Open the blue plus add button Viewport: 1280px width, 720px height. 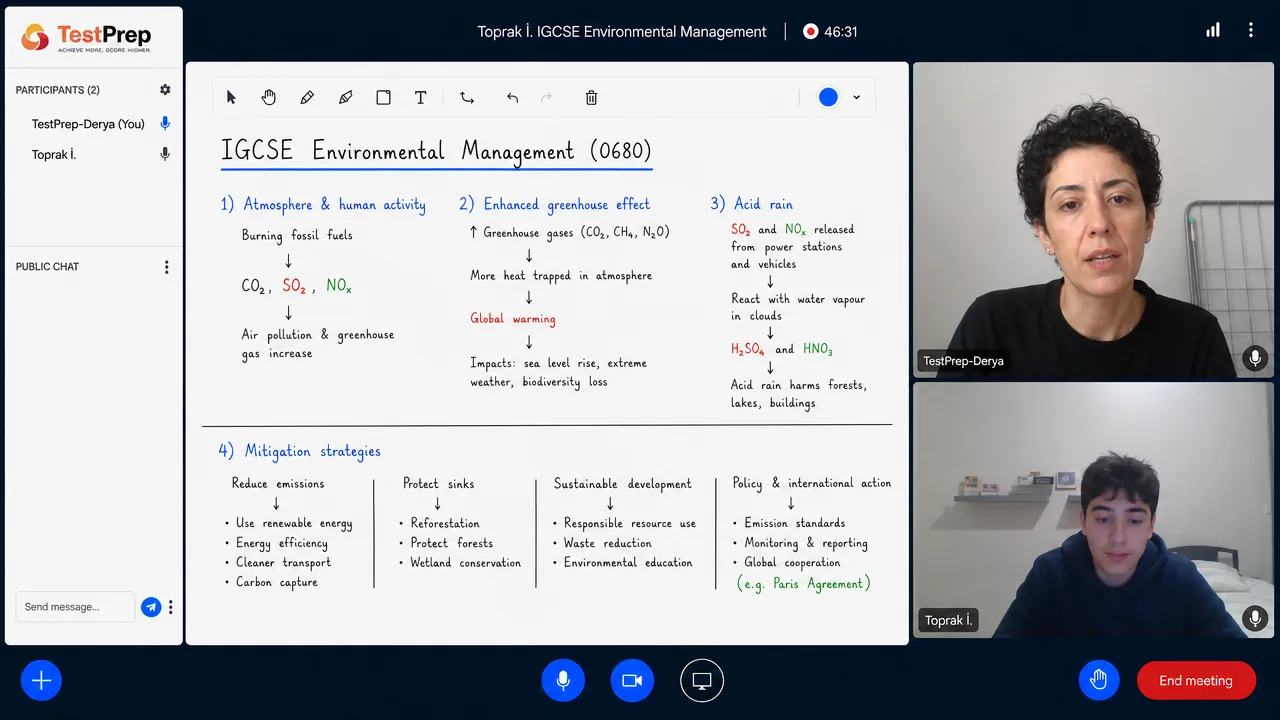(x=41, y=681)
